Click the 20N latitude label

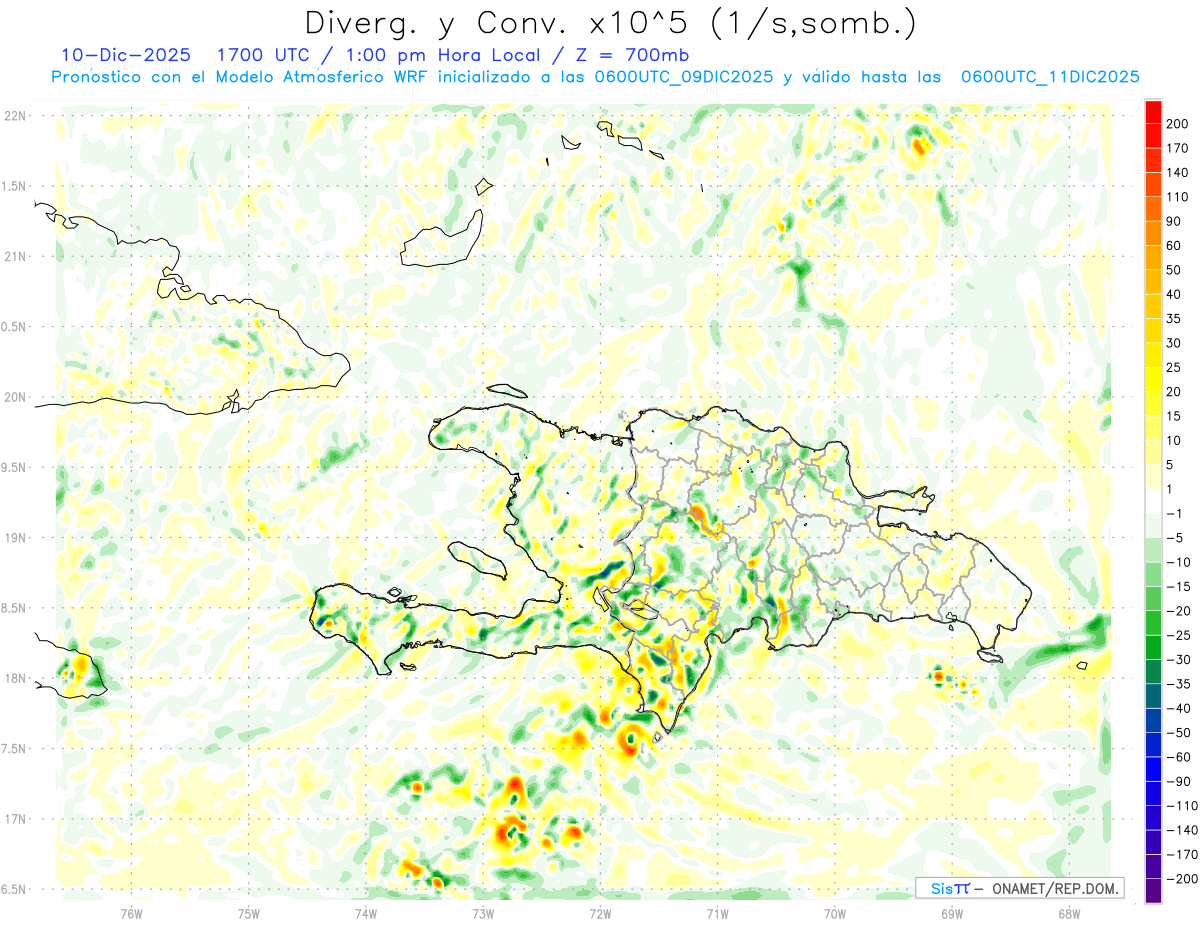click(15, 397)
